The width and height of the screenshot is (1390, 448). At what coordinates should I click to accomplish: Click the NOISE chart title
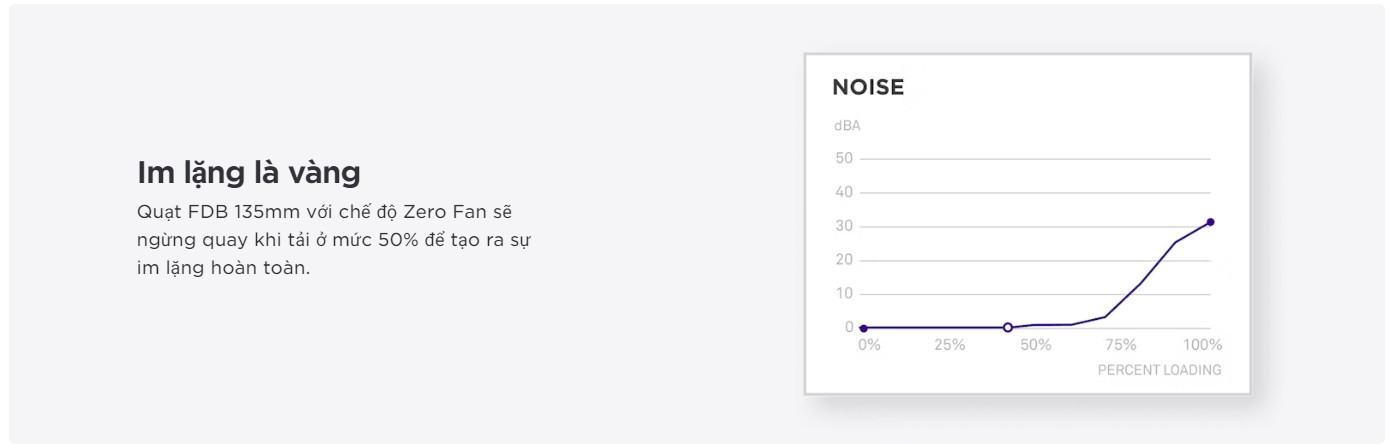(x=868, y=88)
